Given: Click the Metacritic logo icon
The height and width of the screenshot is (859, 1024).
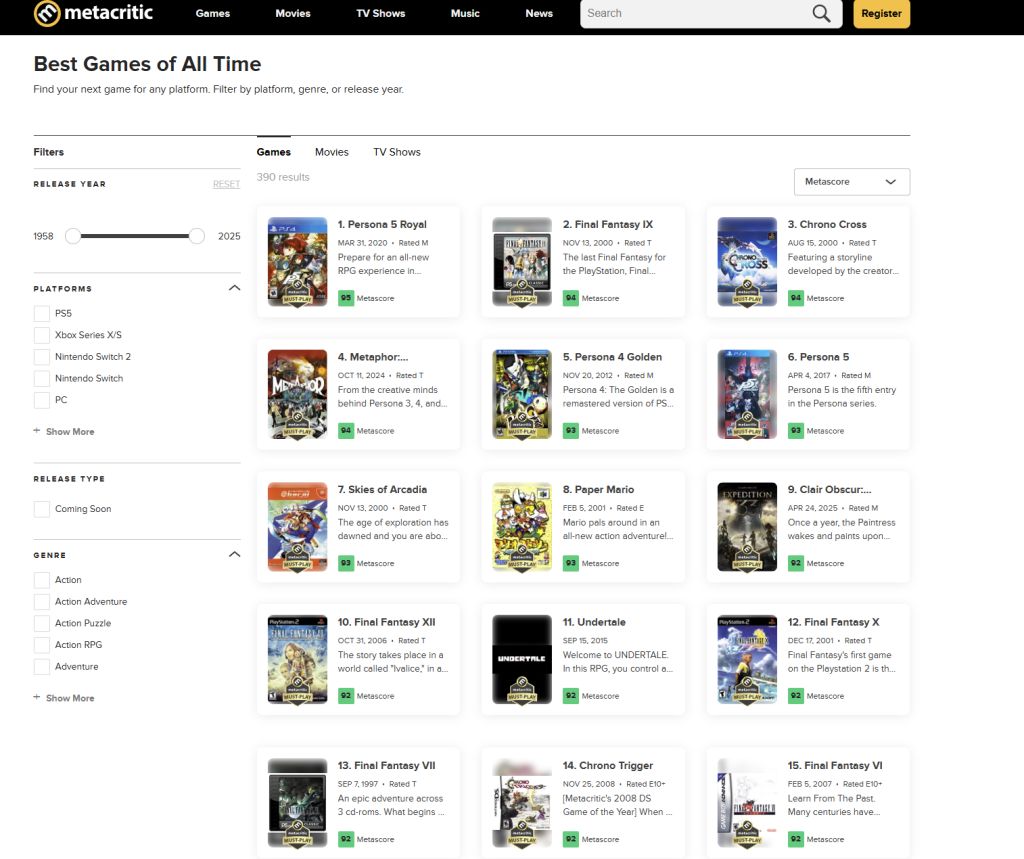Looking at the screenshot, I should pyautogui.click(x=46, y=13).
